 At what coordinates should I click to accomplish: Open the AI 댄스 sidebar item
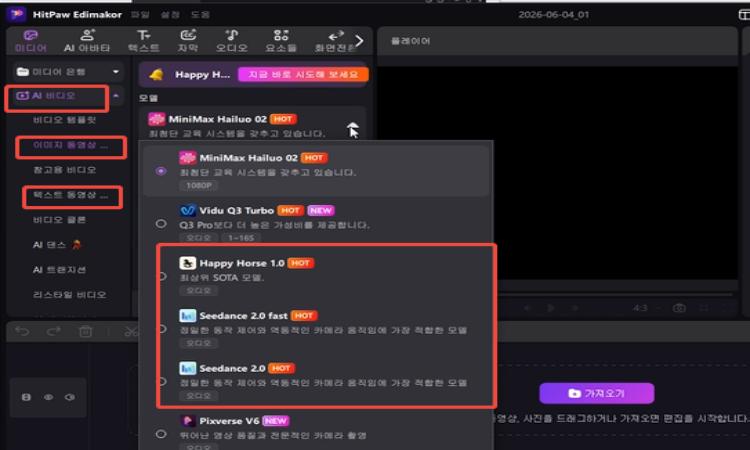pyautogui.click(x=57, y=245)
